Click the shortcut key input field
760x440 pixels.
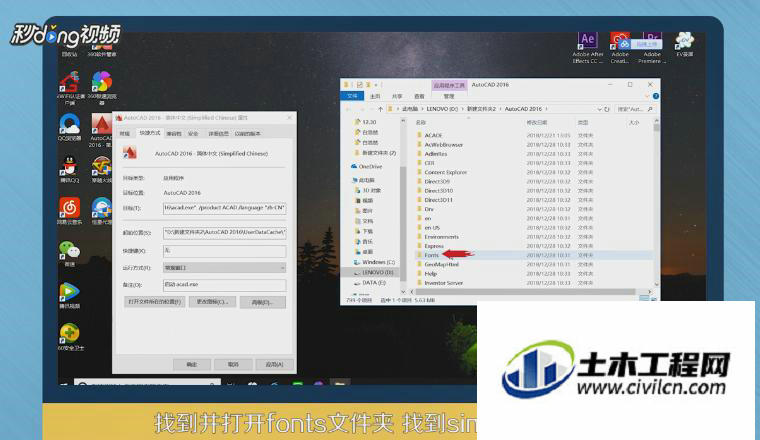[224, 251]
